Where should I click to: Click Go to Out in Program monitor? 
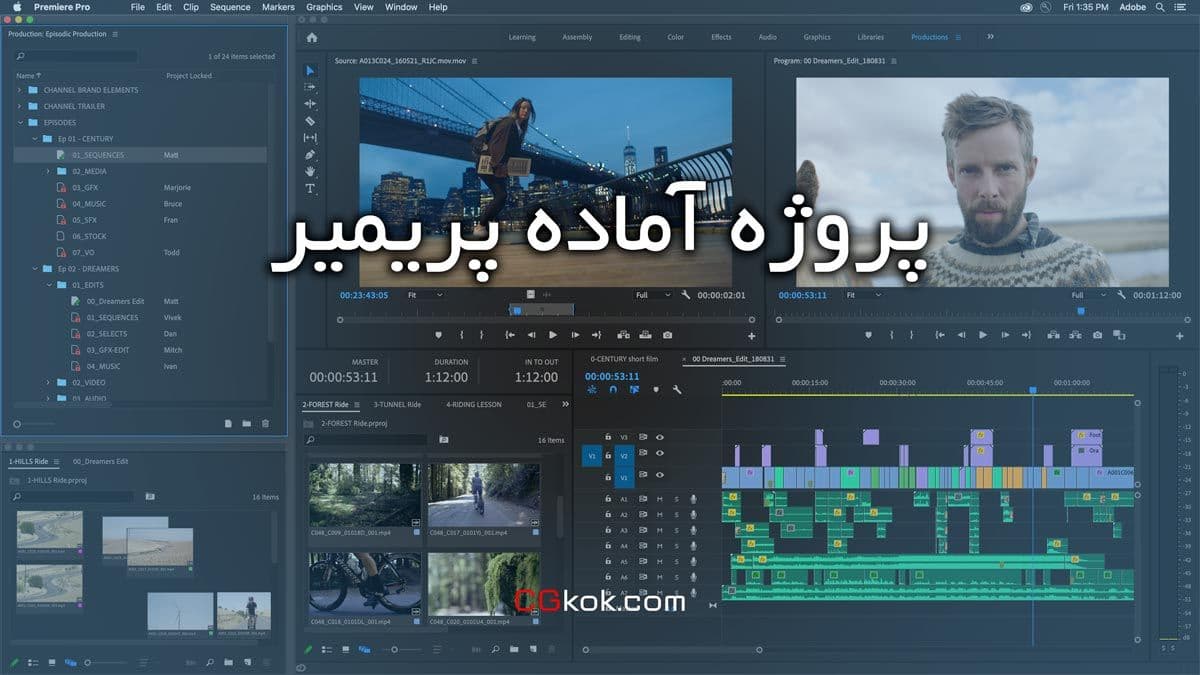pyautogui.click(x=1027, y=335)
